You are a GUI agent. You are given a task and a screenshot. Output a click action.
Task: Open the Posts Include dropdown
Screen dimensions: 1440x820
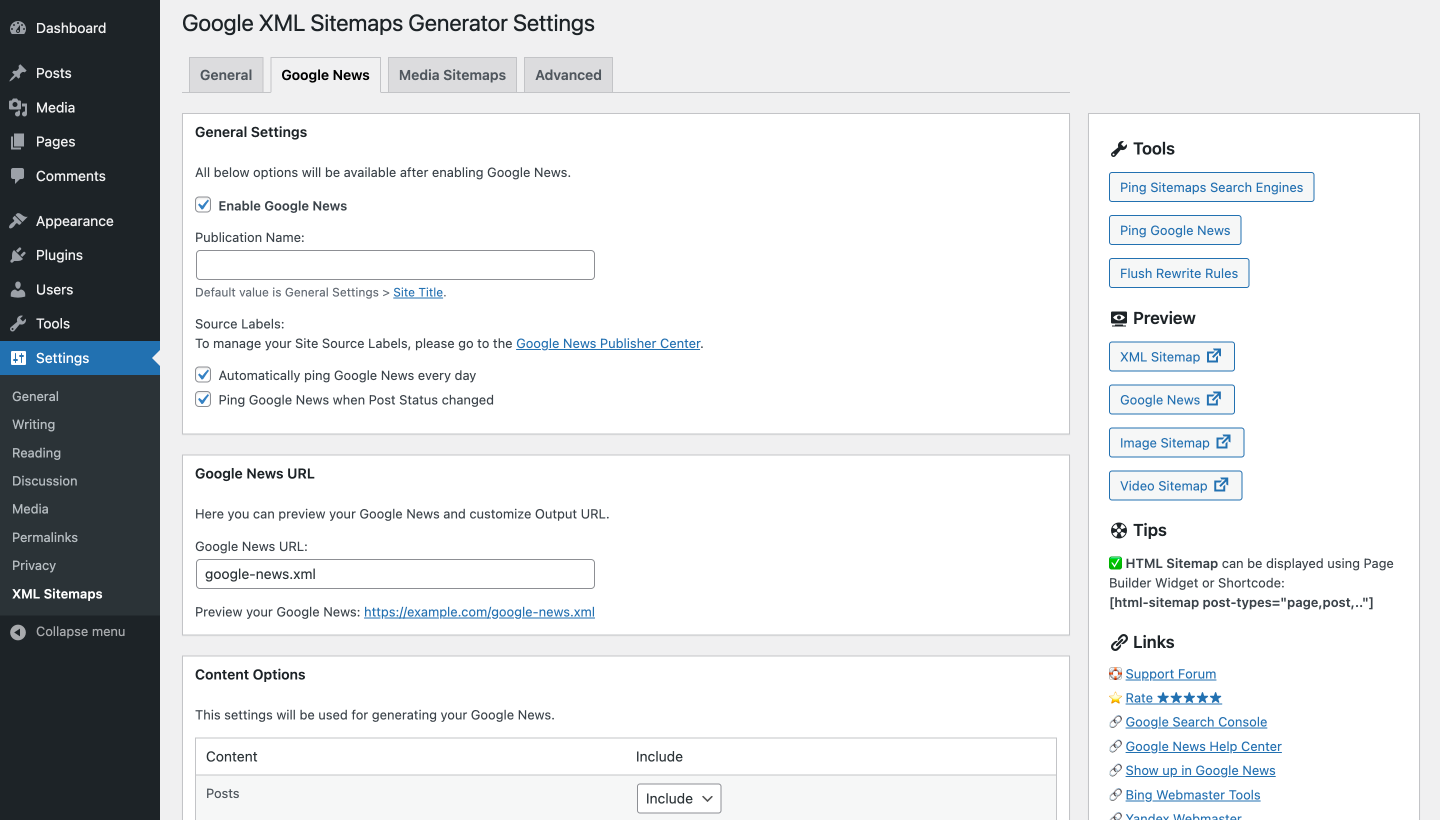click(x=679, y=798)
